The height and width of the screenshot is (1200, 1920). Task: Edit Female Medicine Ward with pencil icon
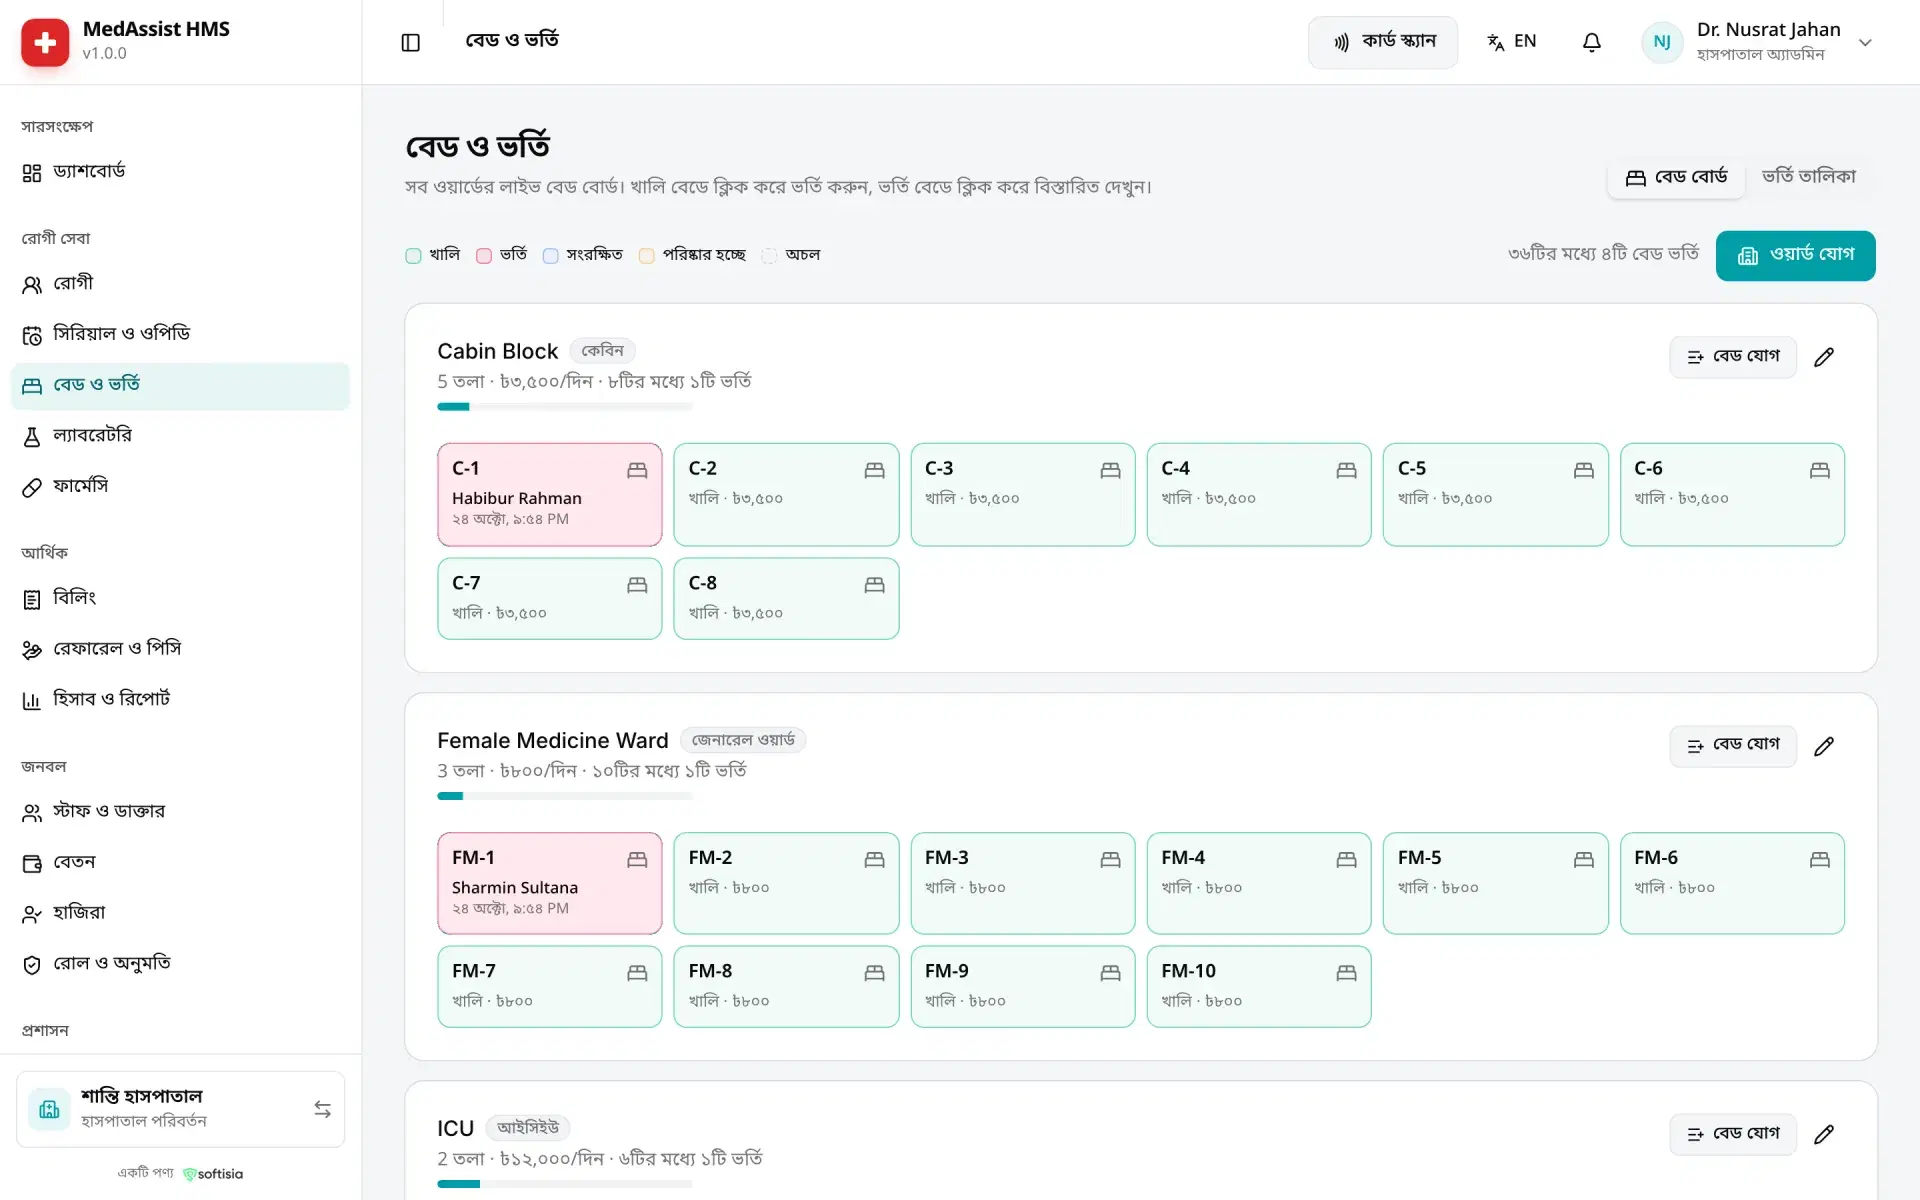(1824, 746)
